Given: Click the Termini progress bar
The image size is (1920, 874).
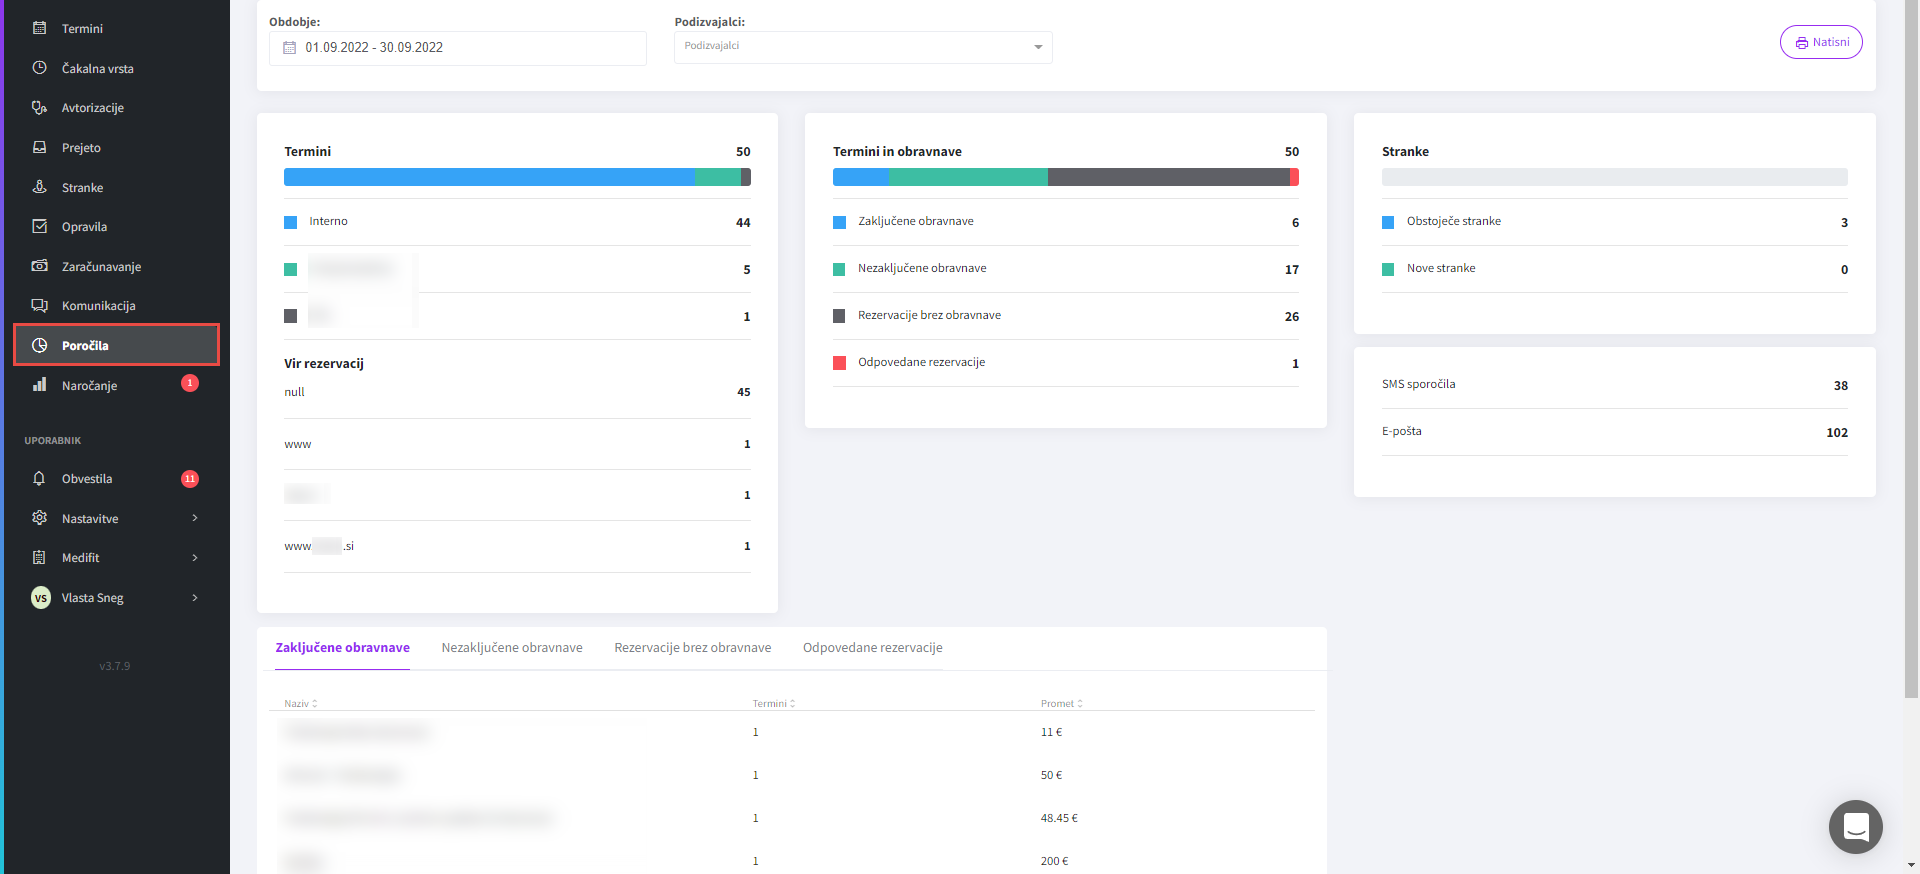Looking at the screenshot, I should pyautogui.click(x=516, y=177).
